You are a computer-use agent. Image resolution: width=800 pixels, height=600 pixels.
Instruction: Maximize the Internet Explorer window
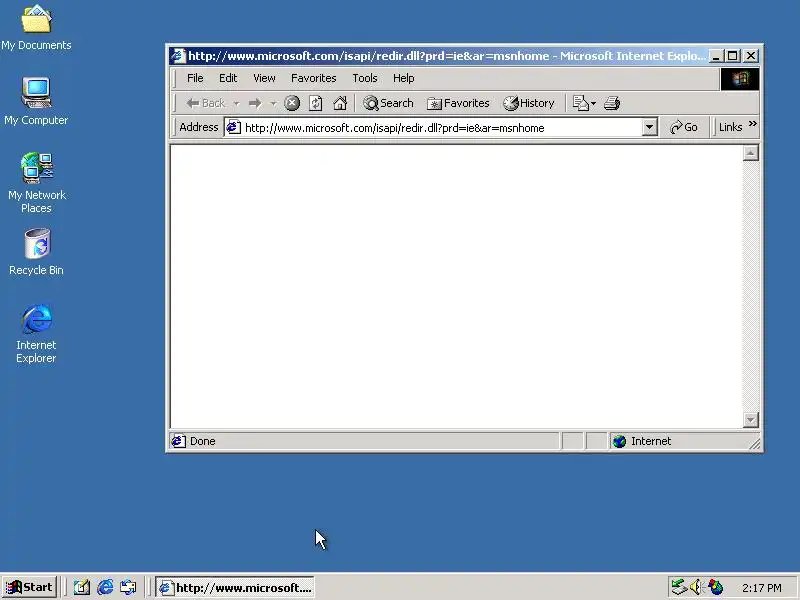coord(733,56)
